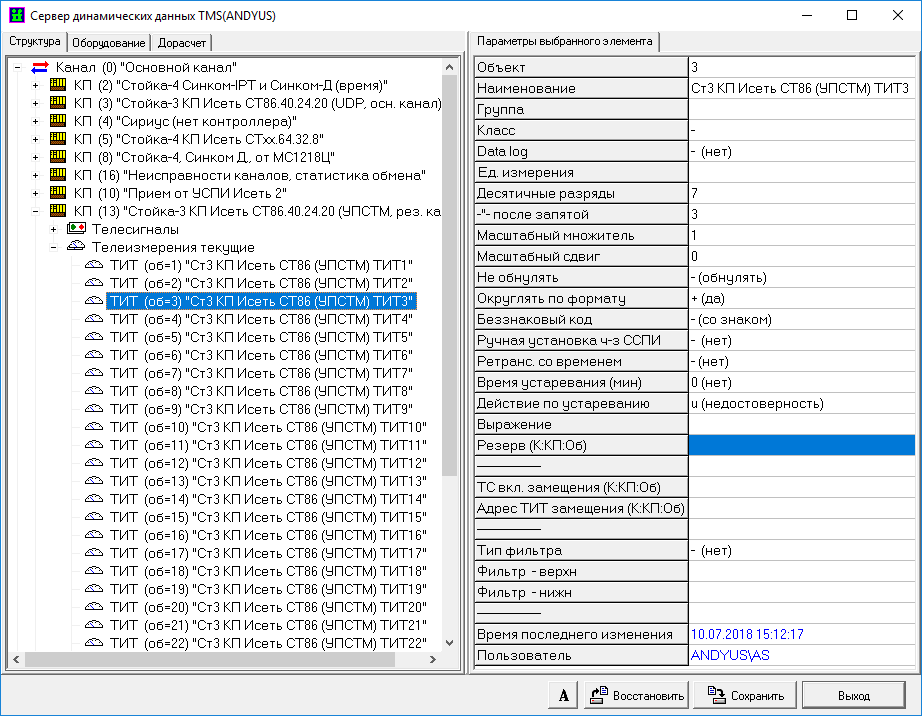Click the gauge icon of ТИТ (об=1)
922x716 pixels.
[94, 265]
